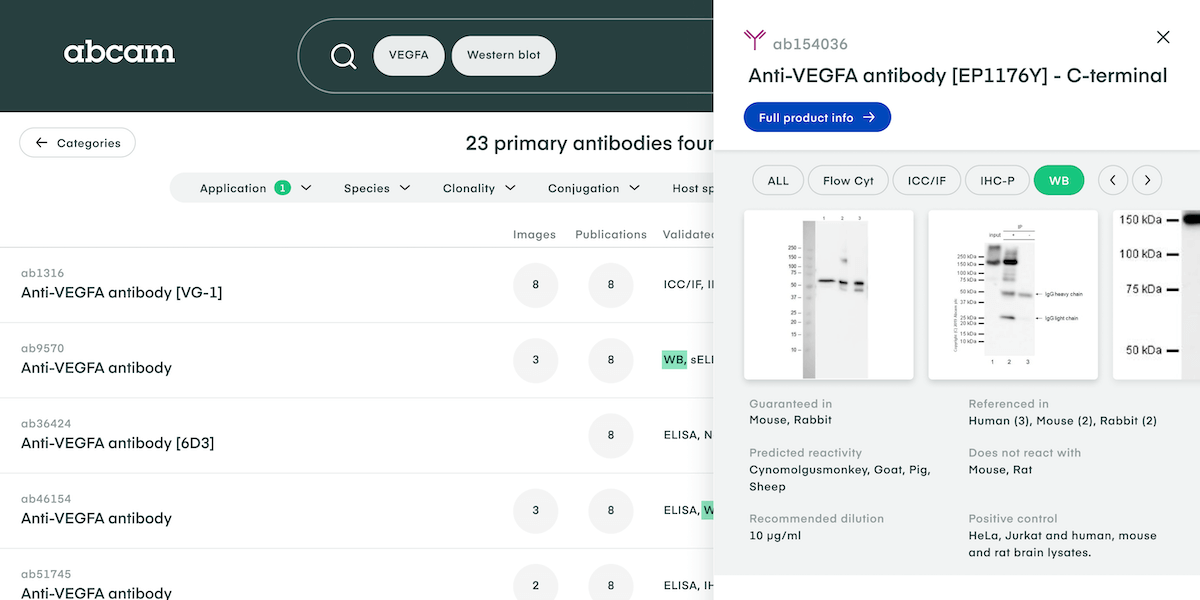Toggle the Western blot search chip

(x=503, y=56)
